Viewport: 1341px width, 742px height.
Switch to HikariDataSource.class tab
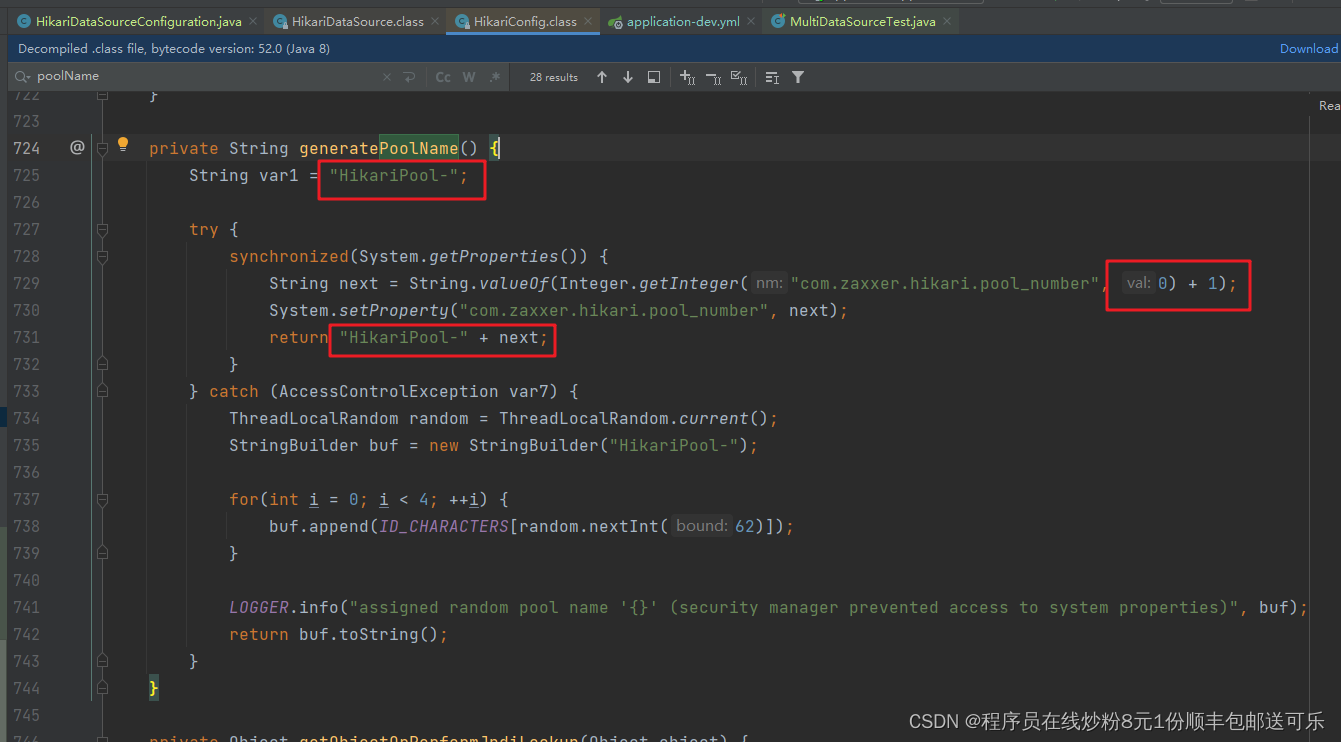[x=357, y=21]
